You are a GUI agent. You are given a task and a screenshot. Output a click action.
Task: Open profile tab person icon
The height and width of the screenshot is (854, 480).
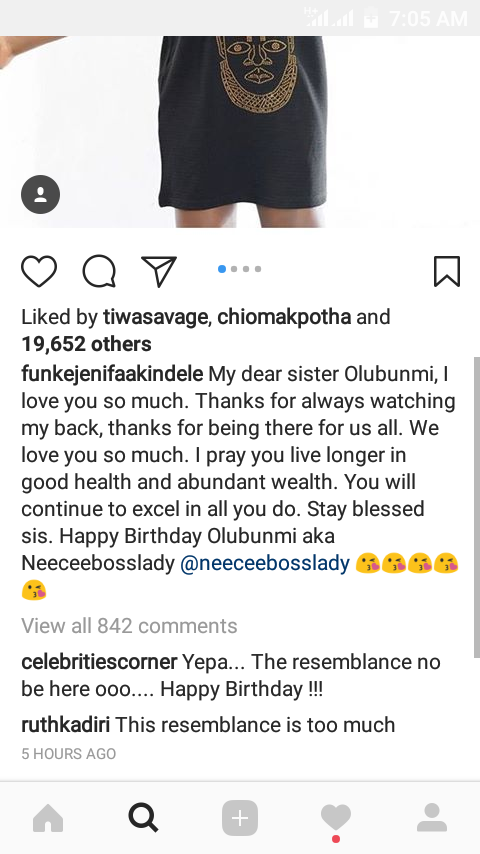tap(432, 818)
